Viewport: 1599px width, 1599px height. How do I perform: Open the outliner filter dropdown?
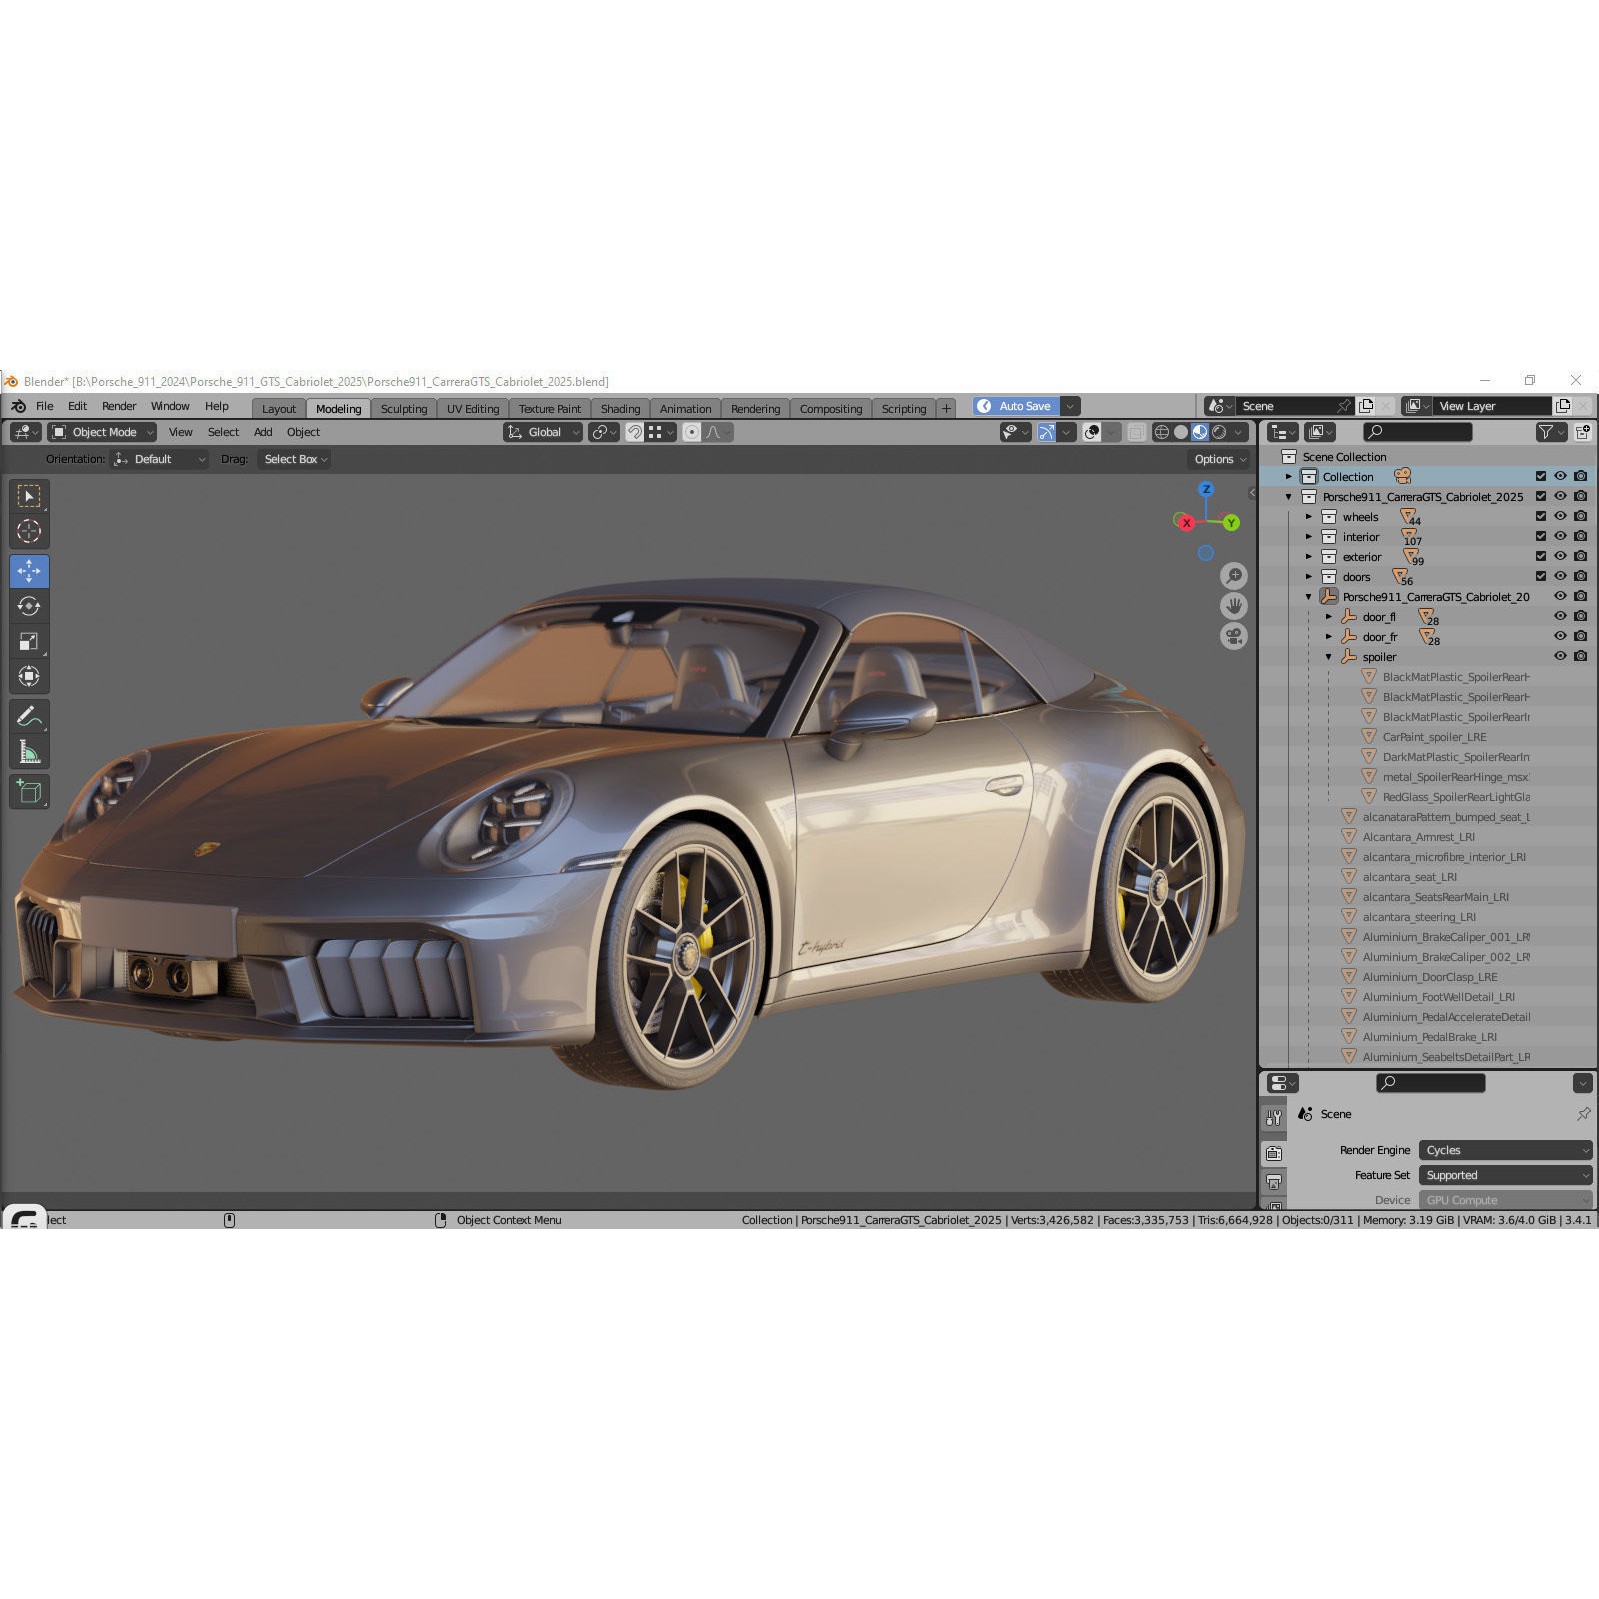(1551, 432)
